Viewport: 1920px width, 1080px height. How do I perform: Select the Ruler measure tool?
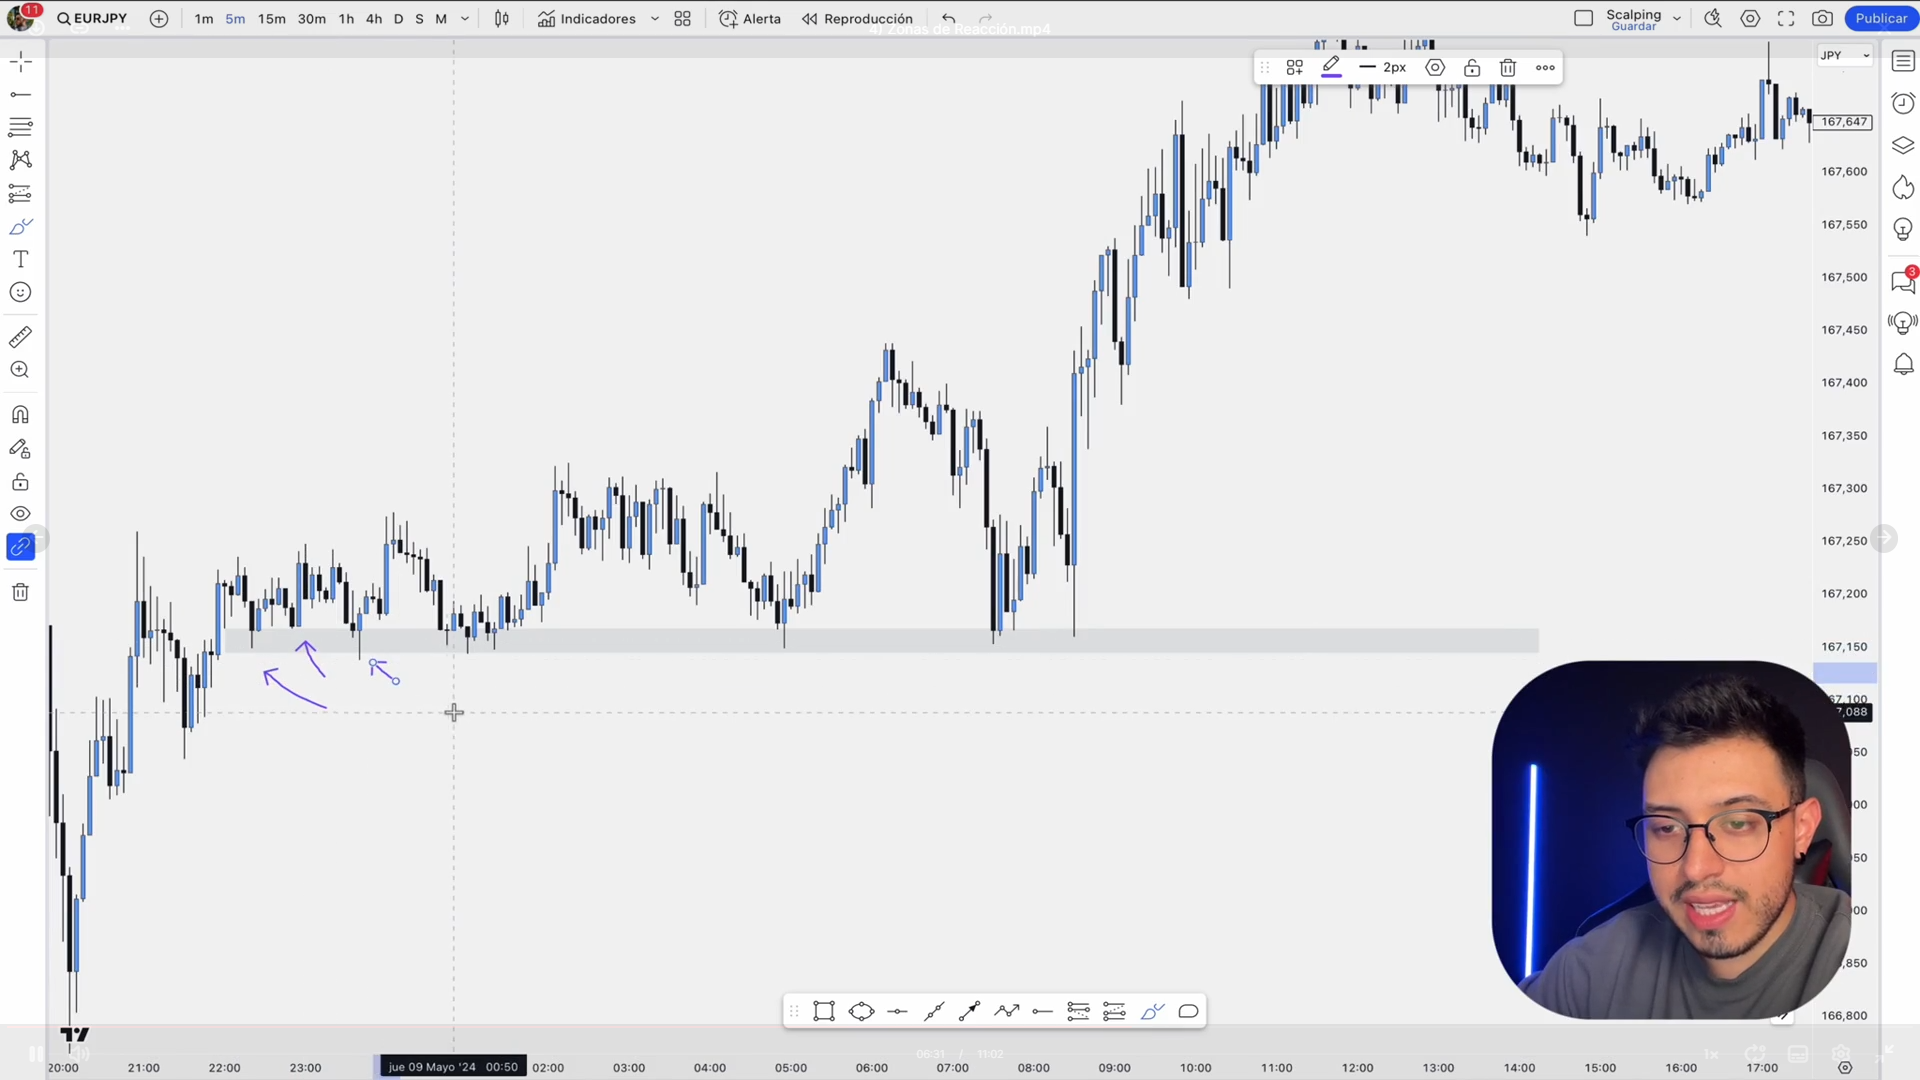click(x=20, y=337)
